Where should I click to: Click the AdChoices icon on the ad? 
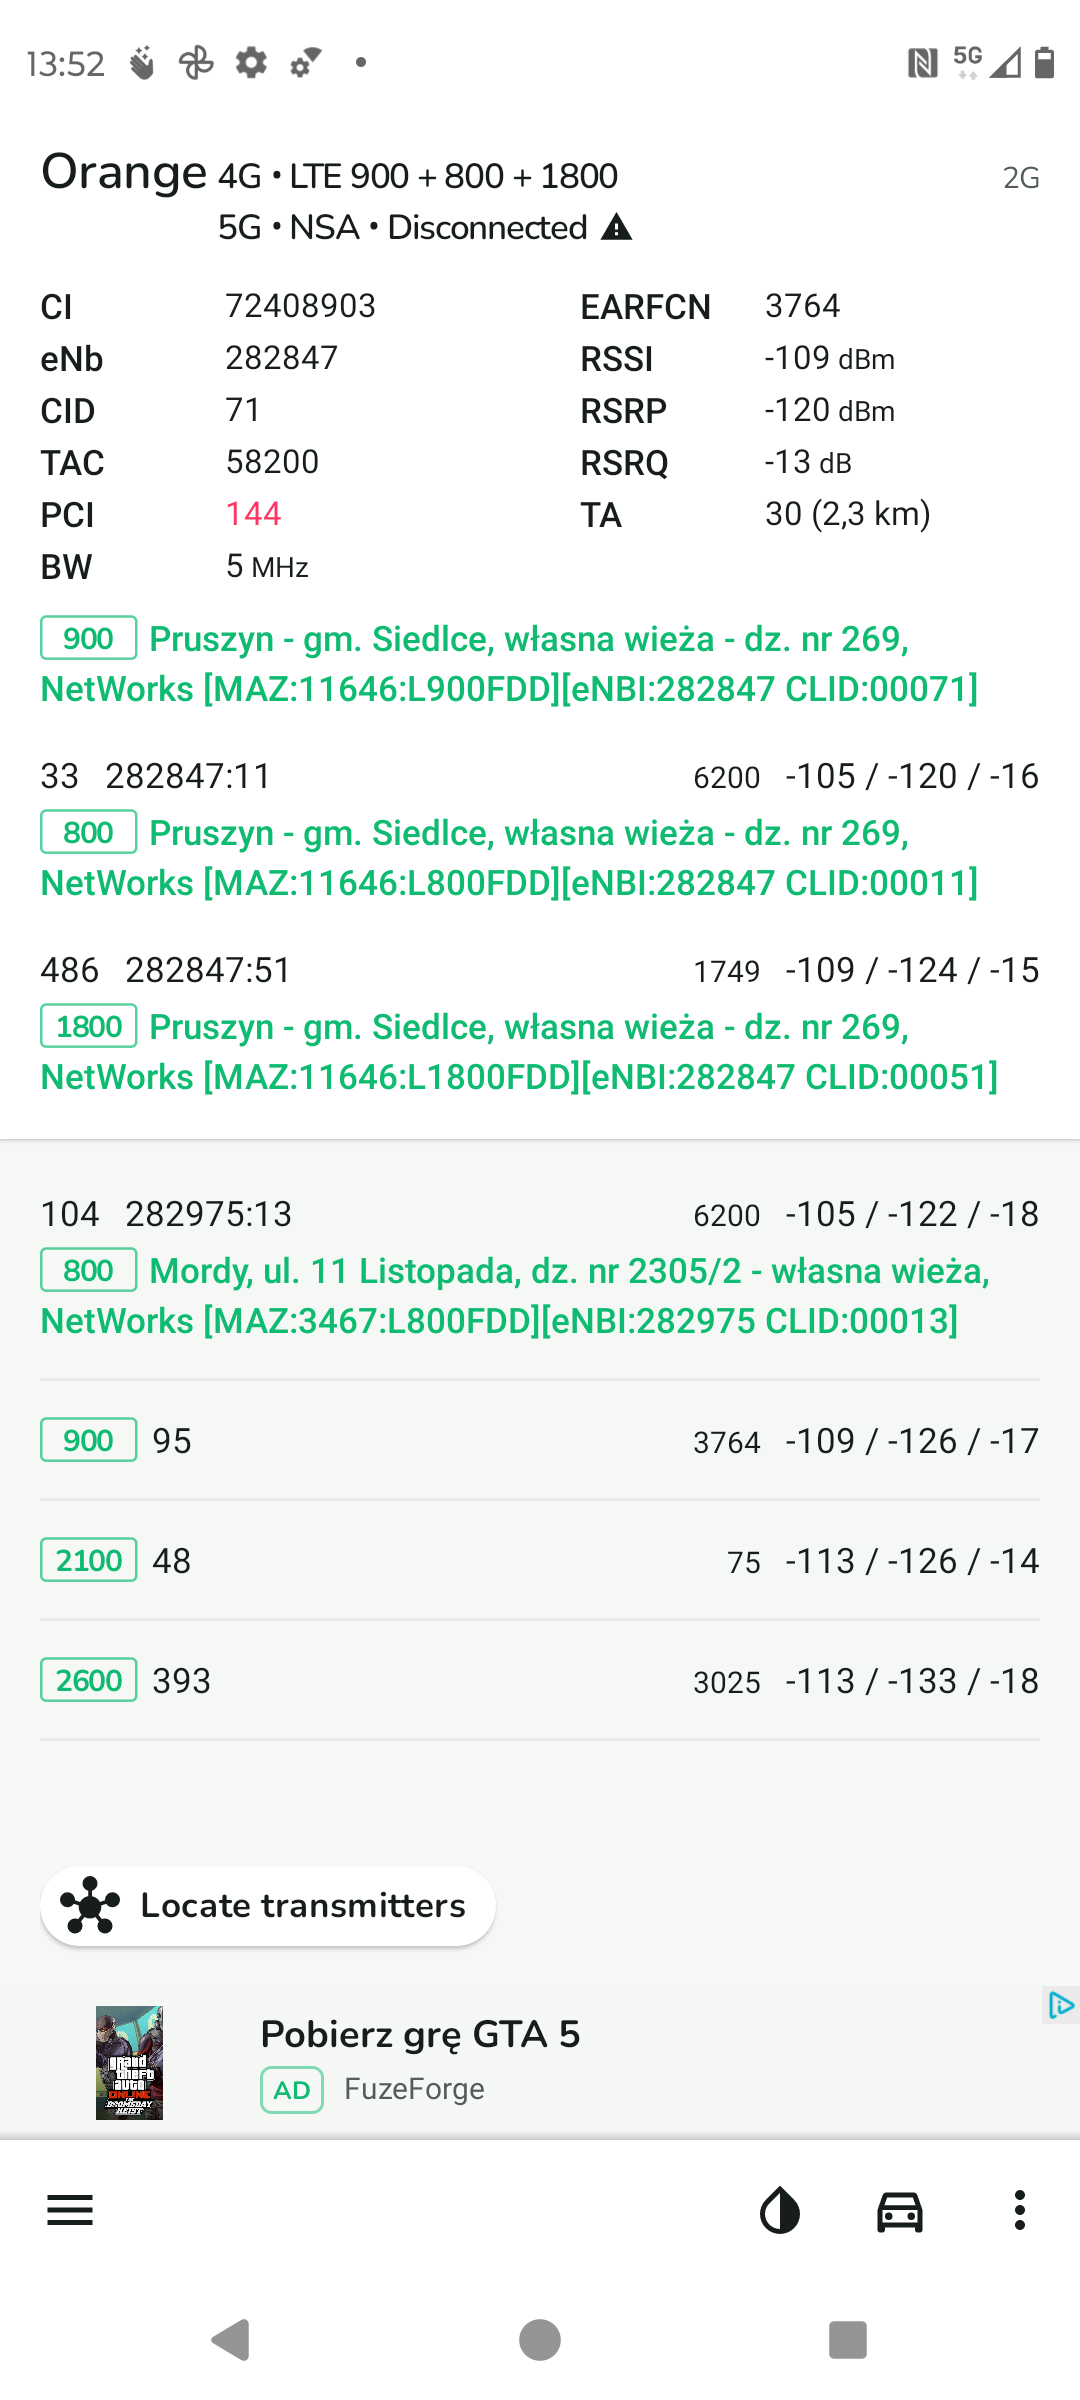(1060, 2005)
